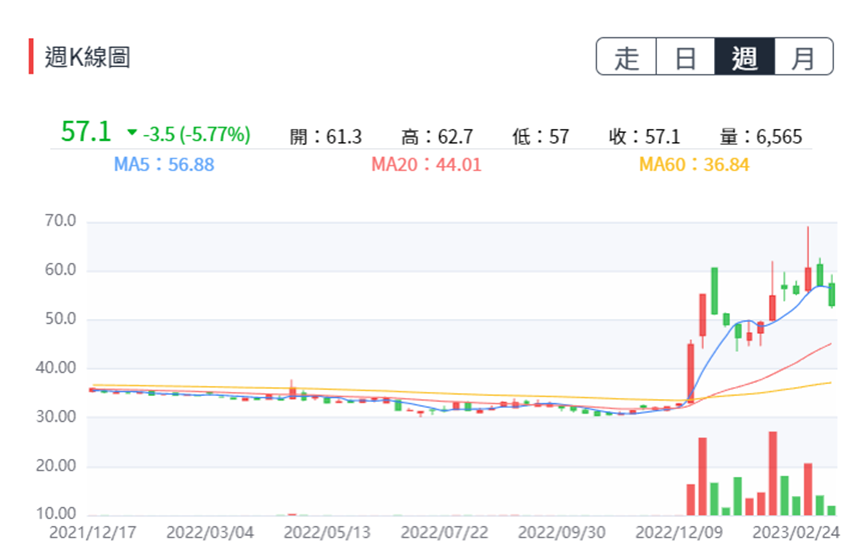Click the volume value 量:6,565
This screenshot has height=556, width=865.
click(760, 136)
